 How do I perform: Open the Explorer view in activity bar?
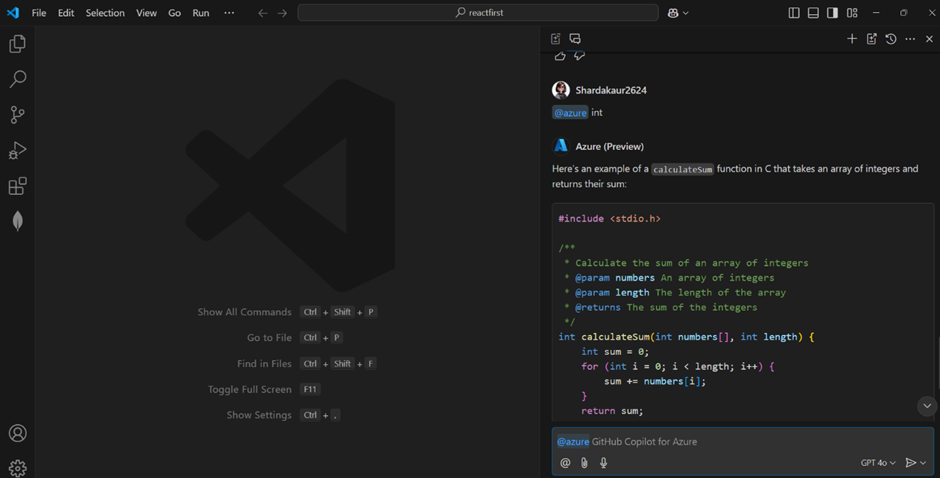[17, 44]
